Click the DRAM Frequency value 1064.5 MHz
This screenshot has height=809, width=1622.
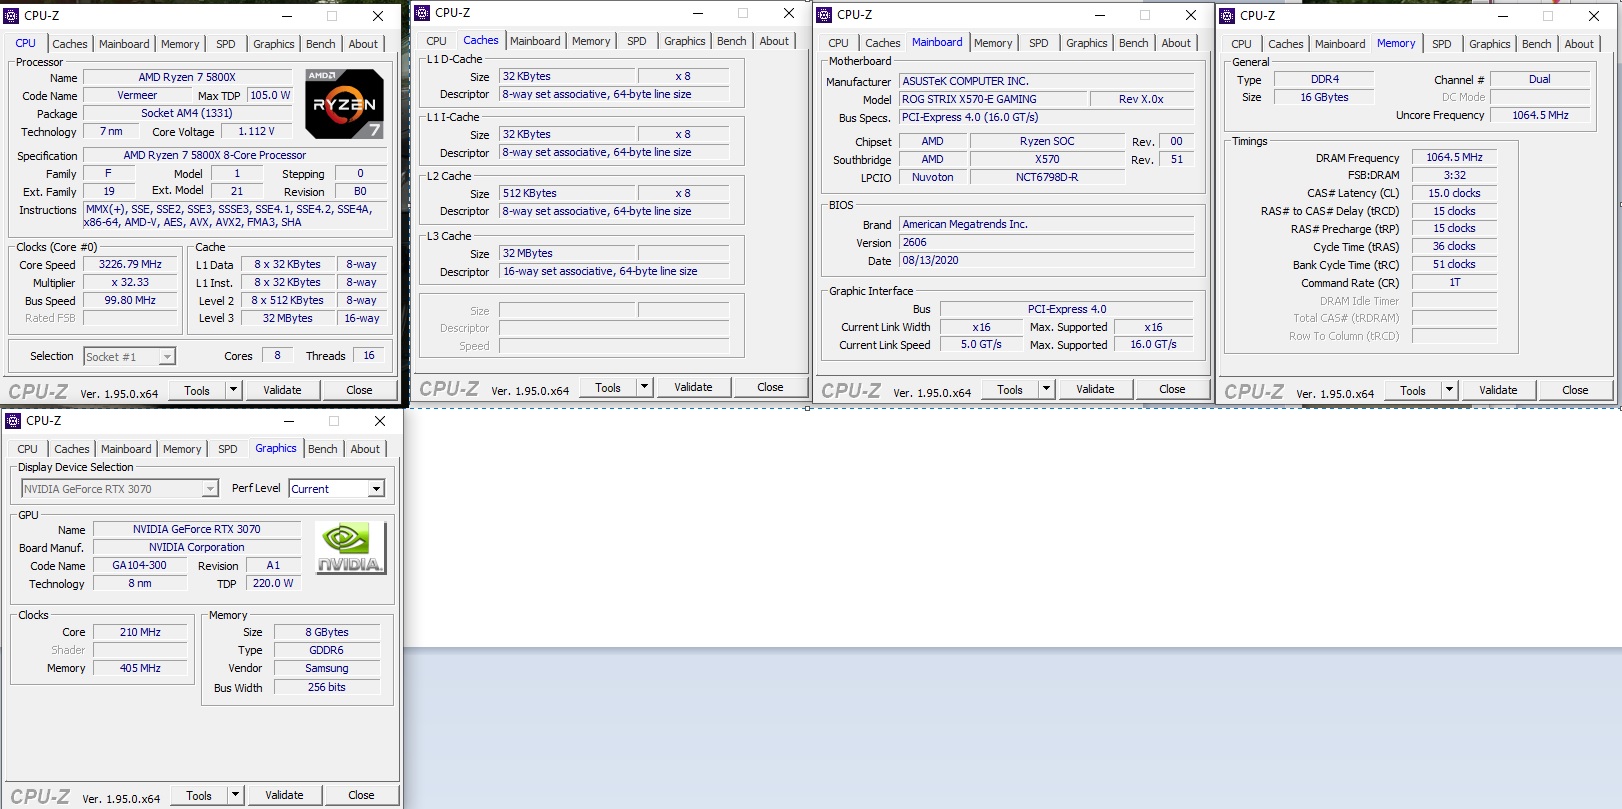click(1454, 157)
